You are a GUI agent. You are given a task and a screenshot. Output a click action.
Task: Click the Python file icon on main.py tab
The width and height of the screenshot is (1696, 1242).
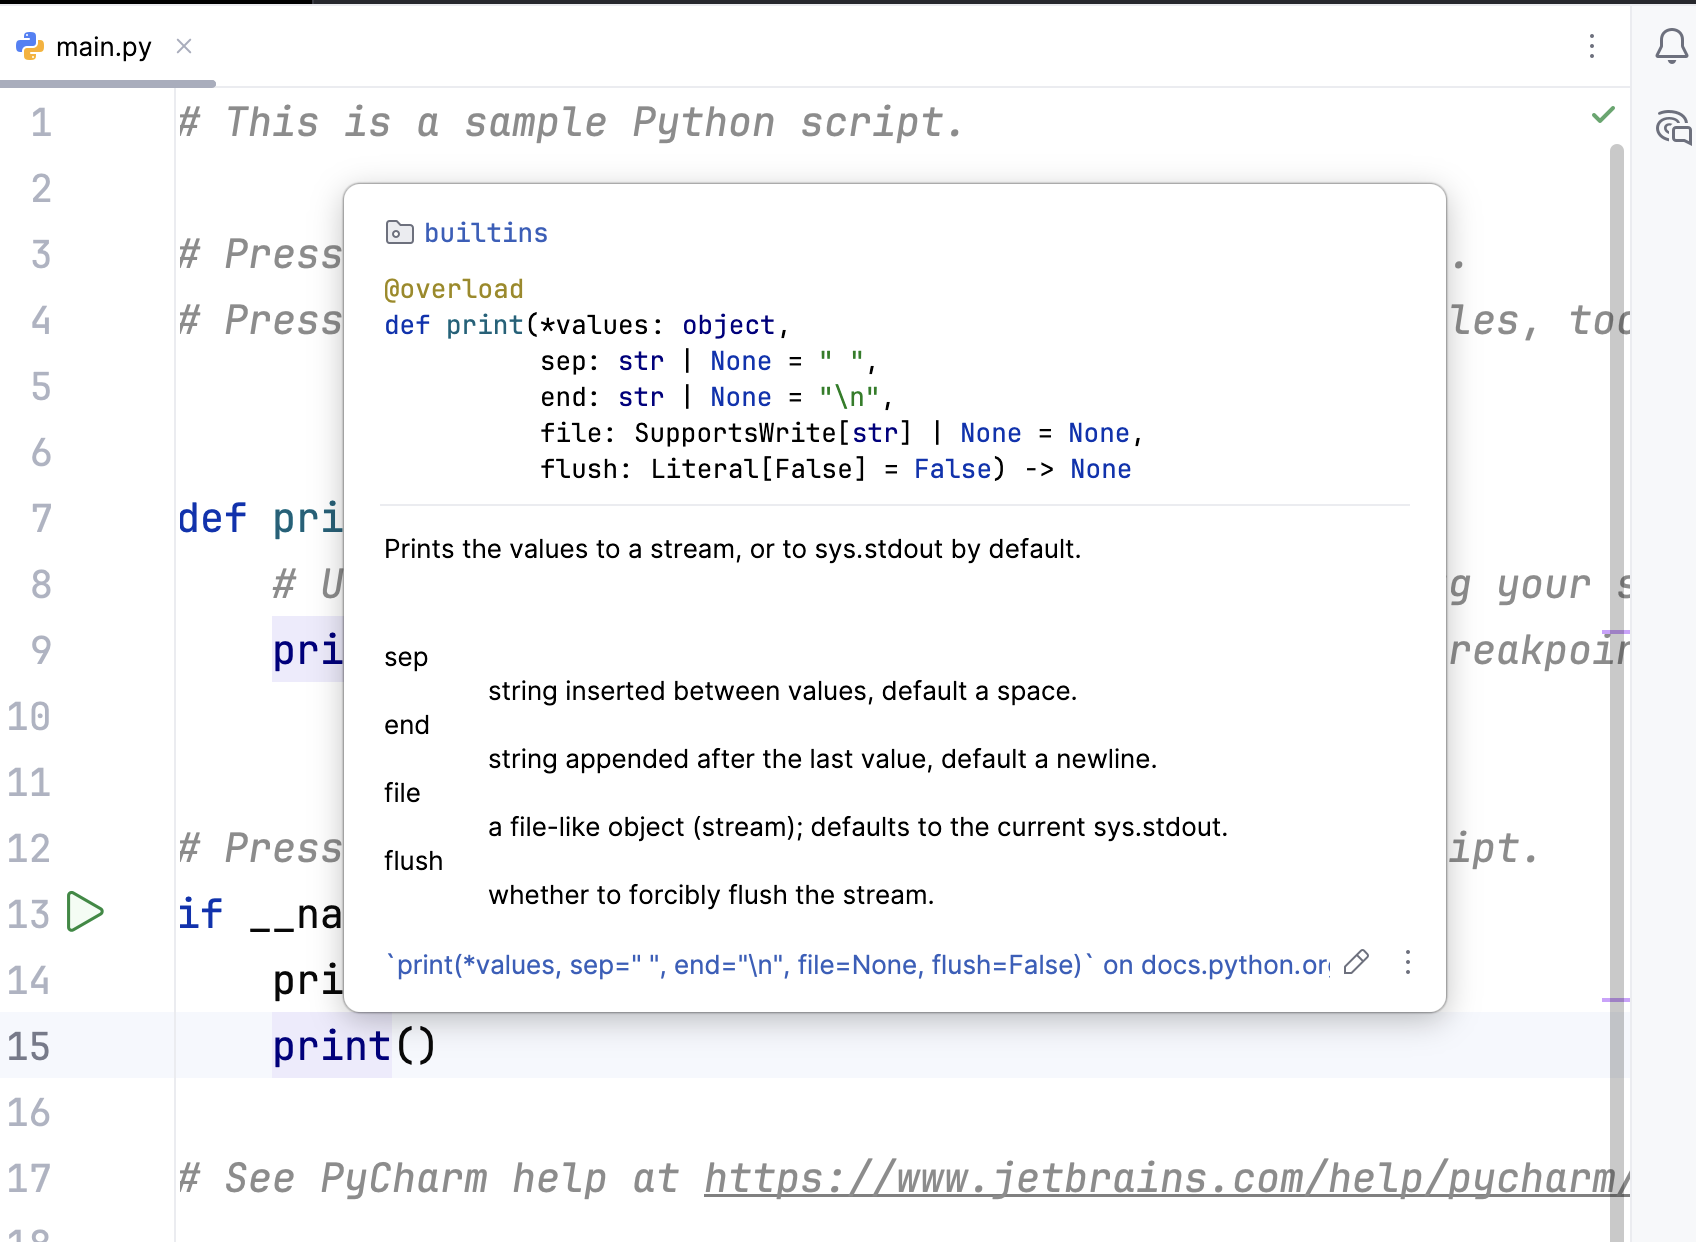30,46
